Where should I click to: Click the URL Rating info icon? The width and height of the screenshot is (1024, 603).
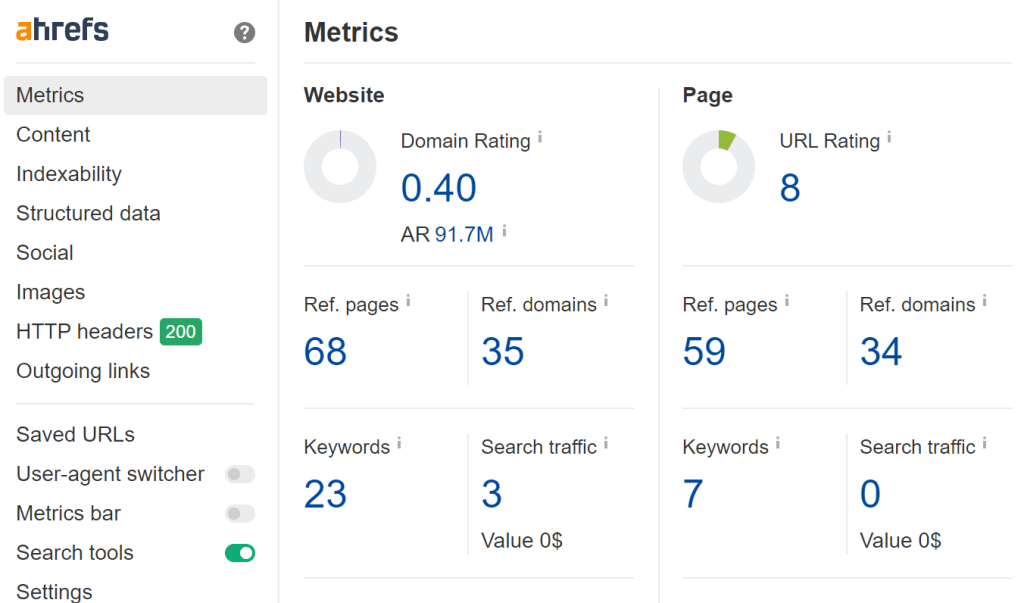point(889,137)
